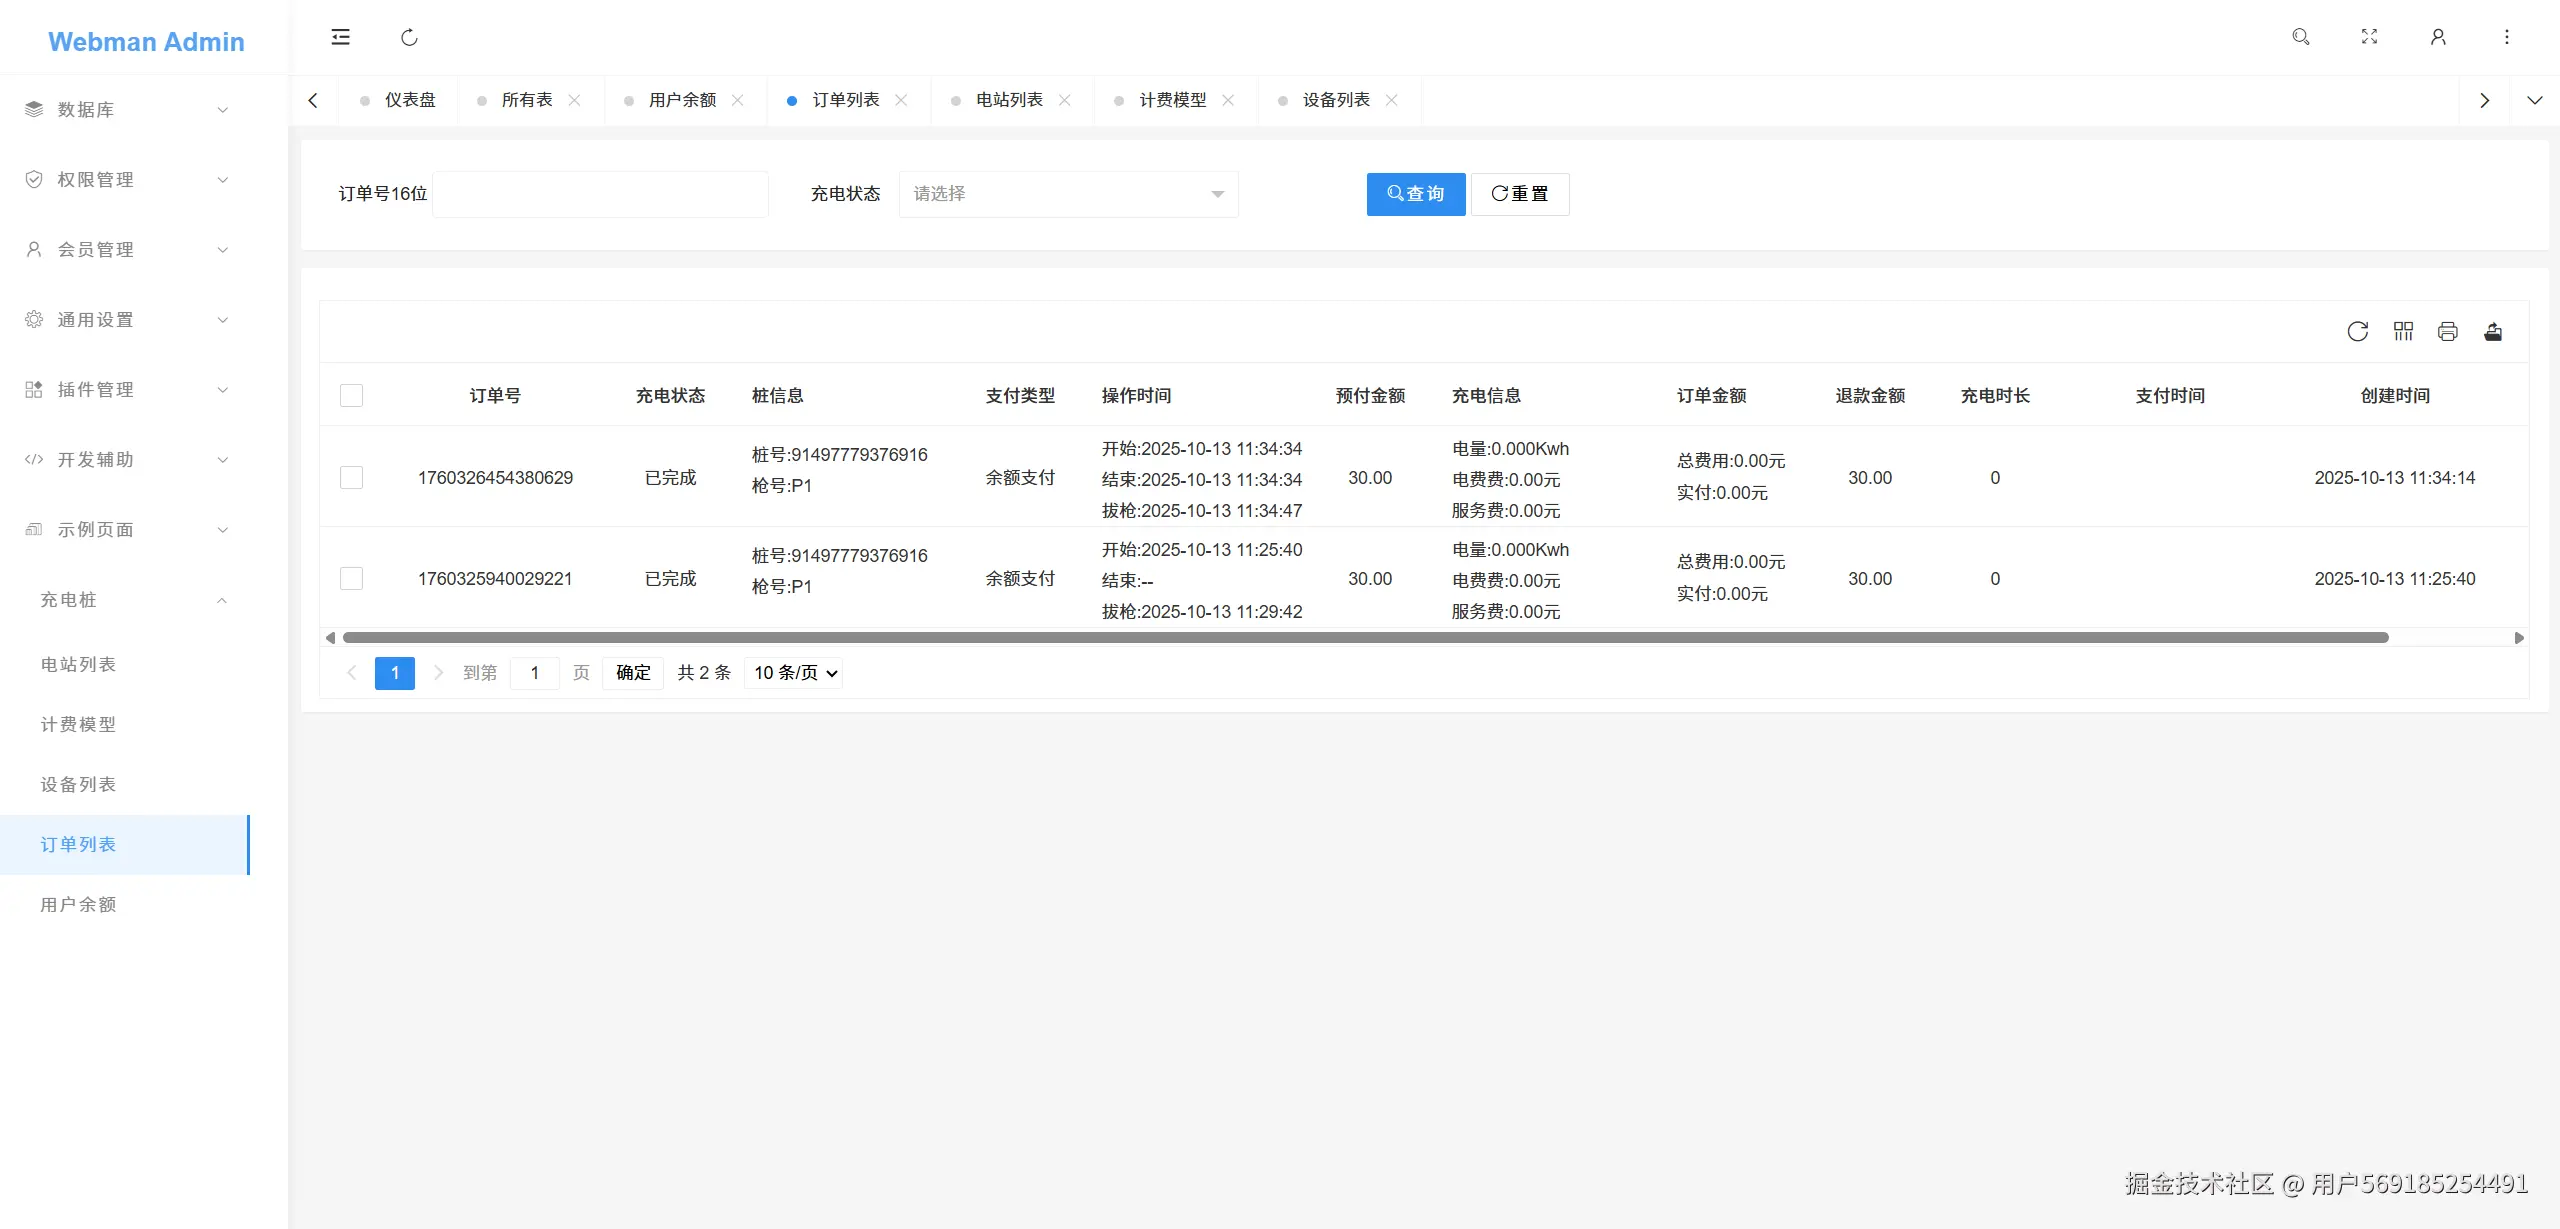Image resolution: width=2560 pixels, height=1229 pixels.
Task: Enter fullscreen mode from the top bar
Action: coord(2369,37)
